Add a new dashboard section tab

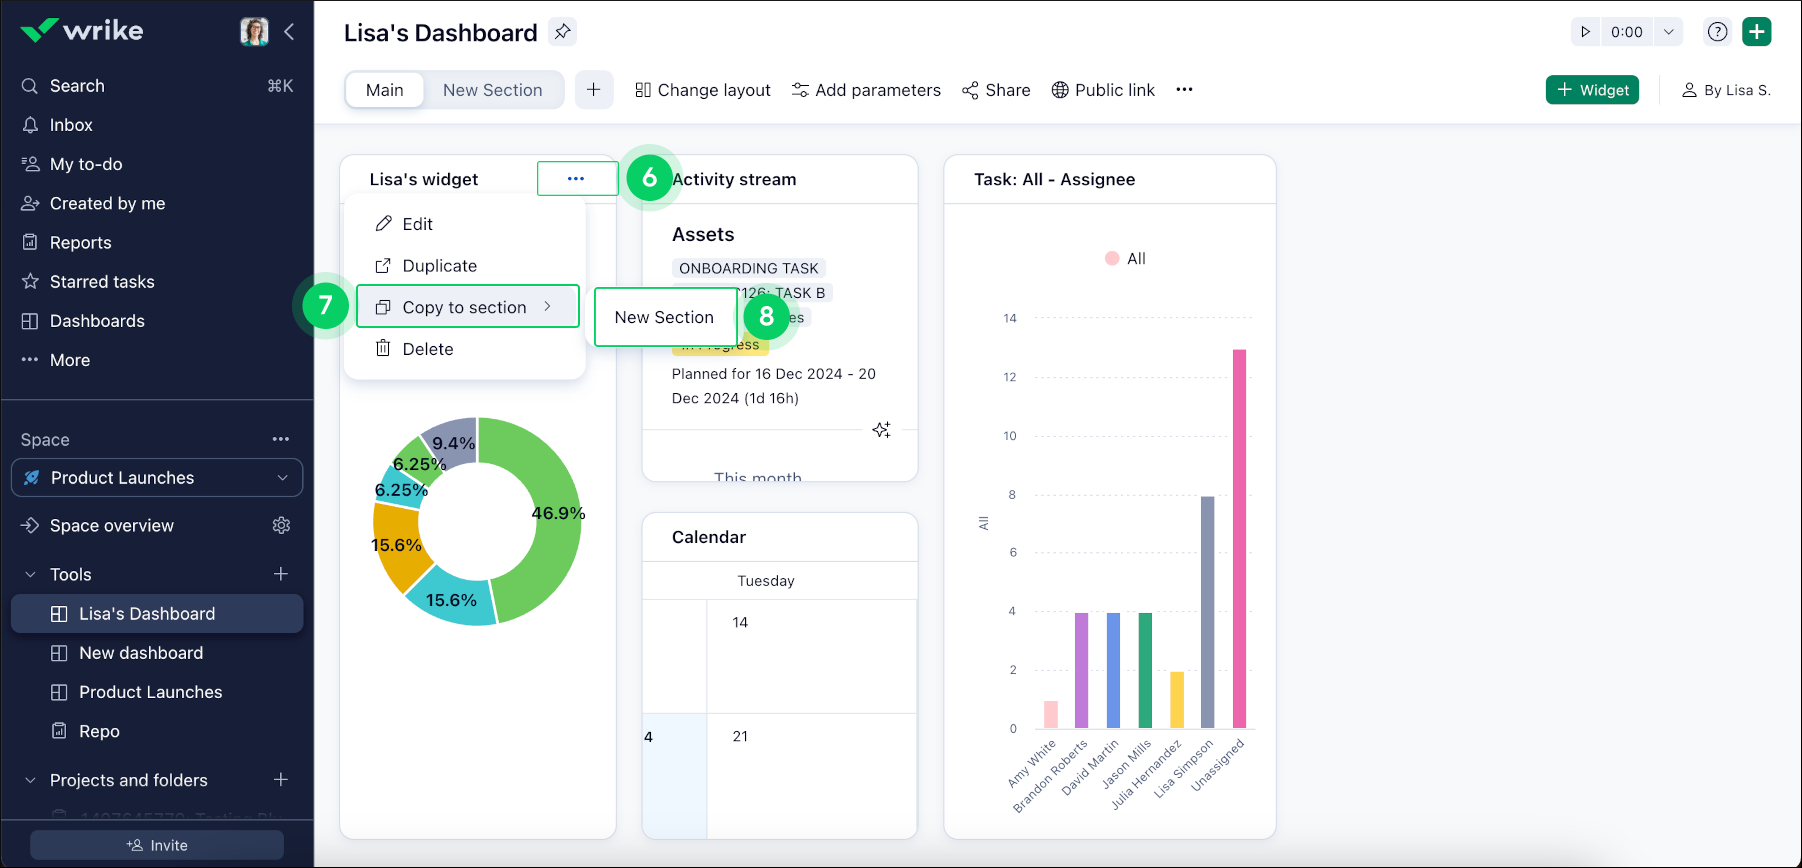(593, 90)
